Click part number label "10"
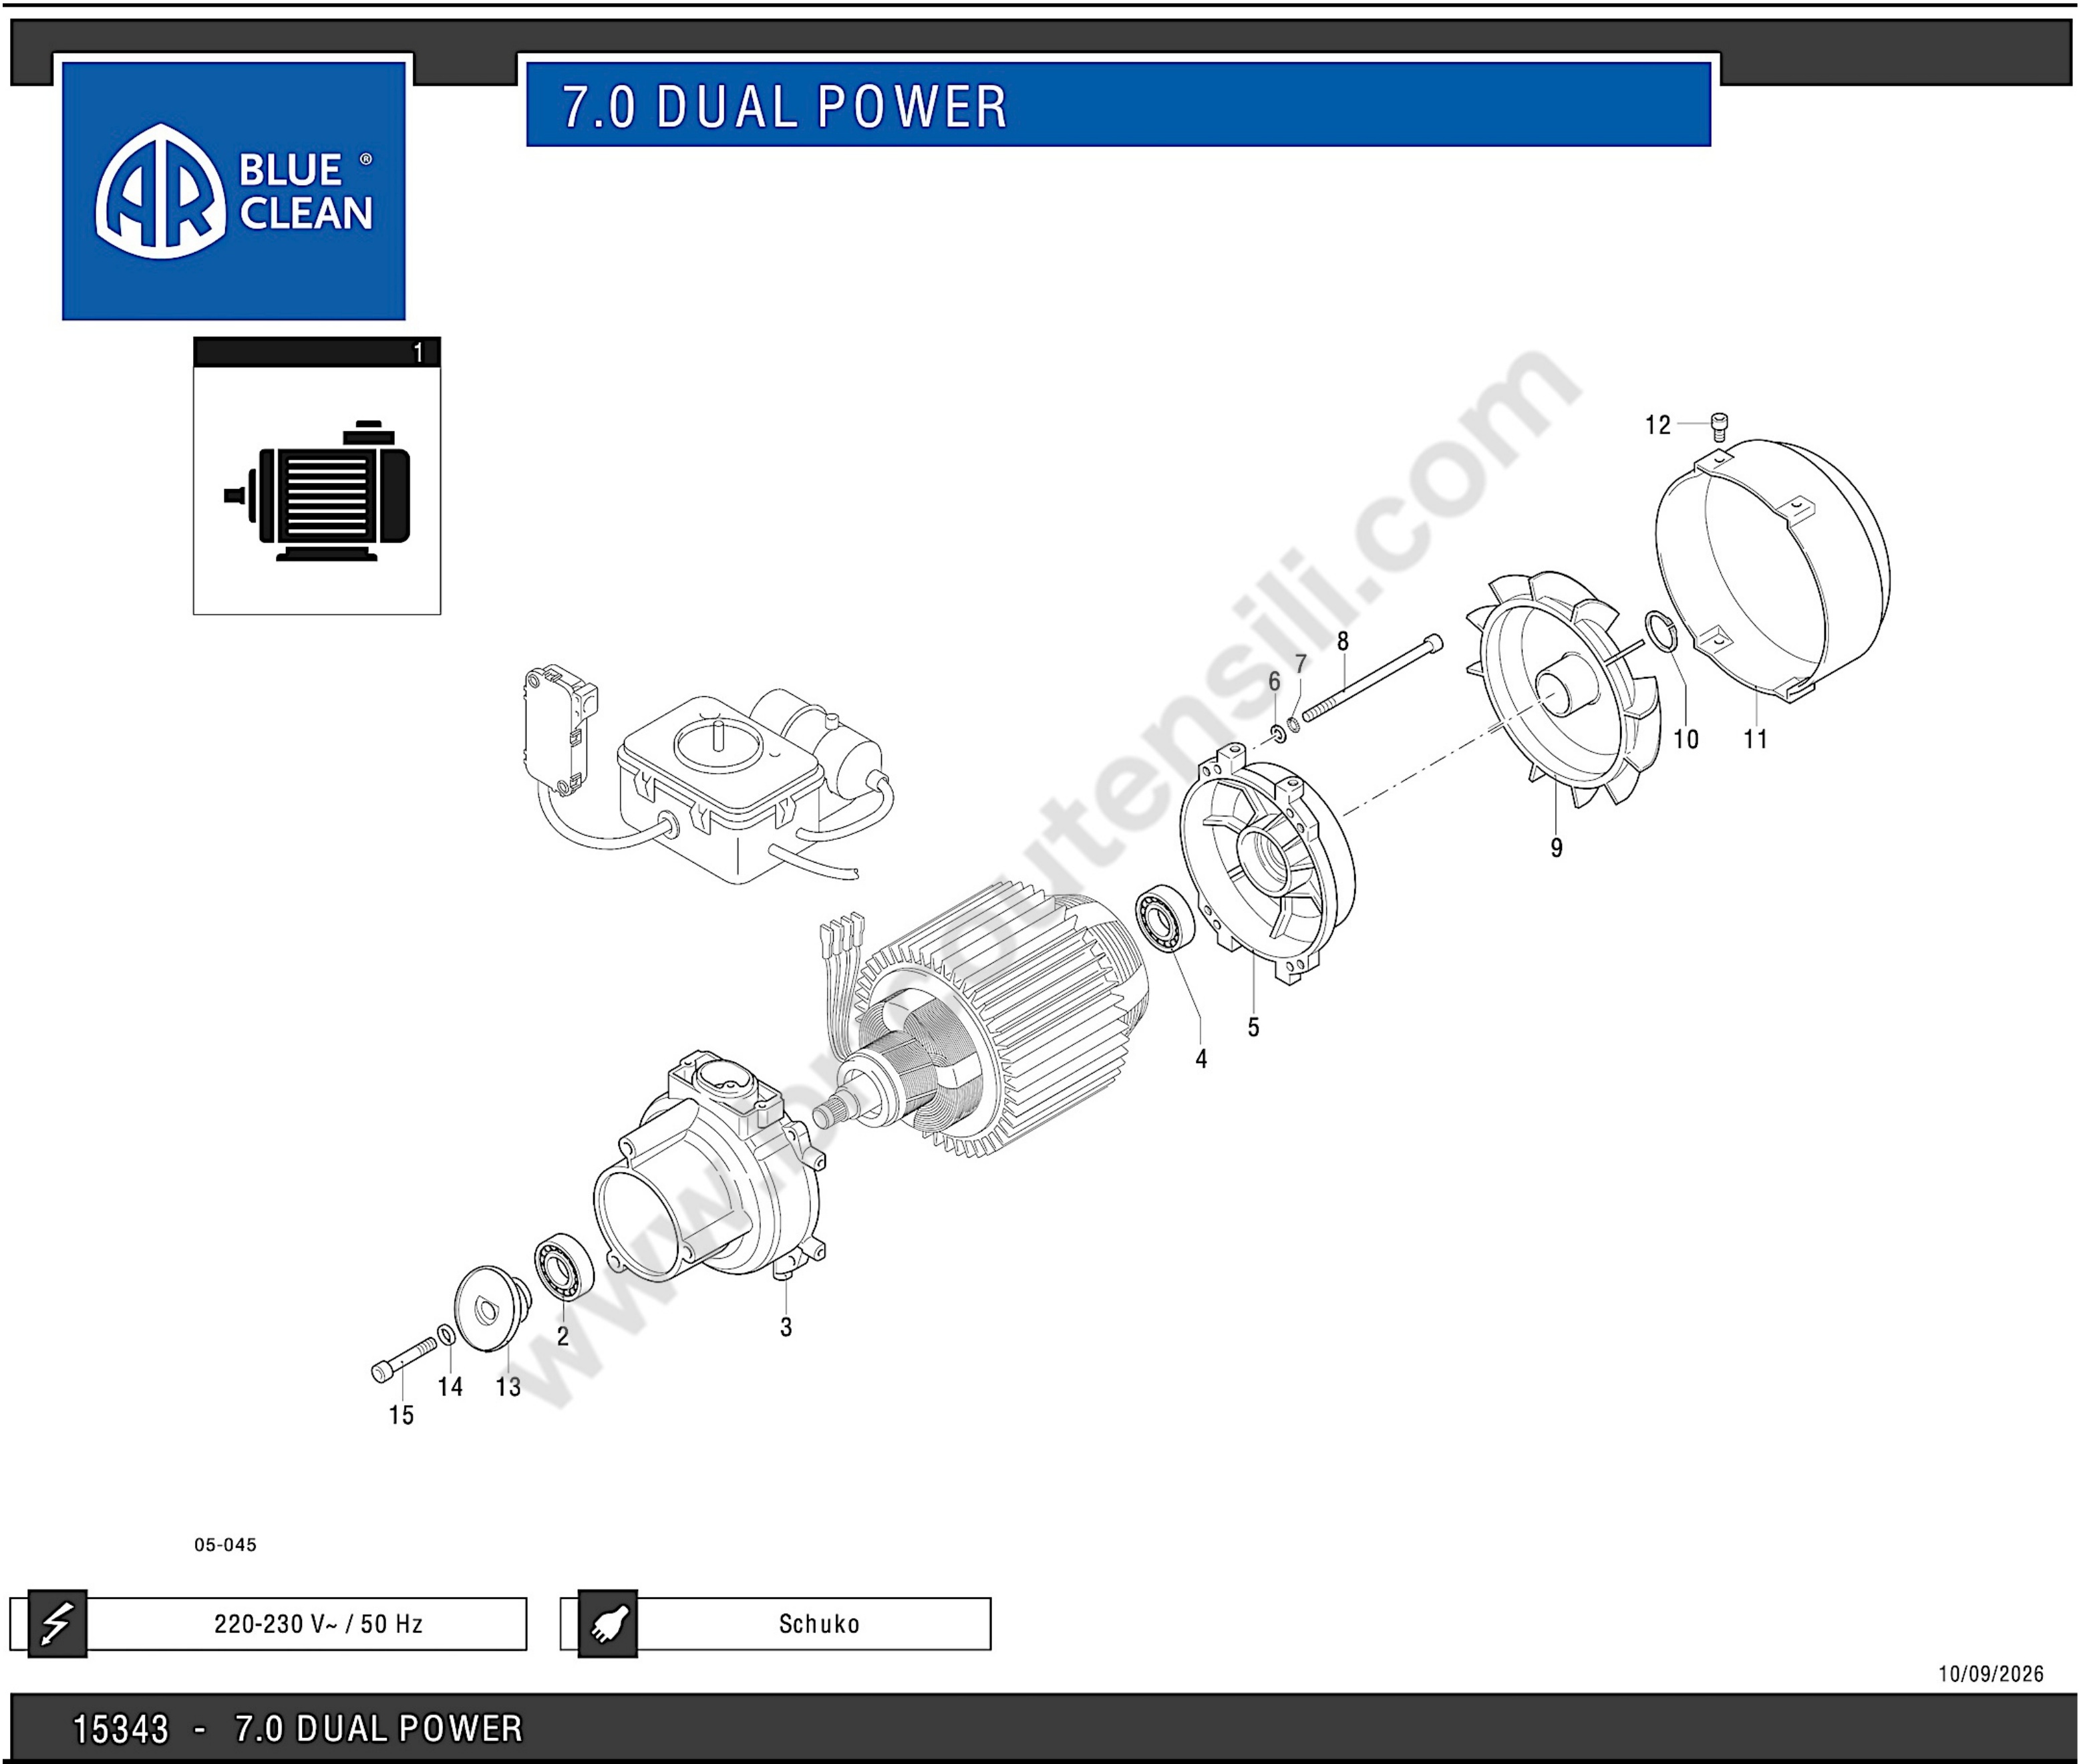The height and width of the screenshot is (1764, 2079). coord(1686,739)
